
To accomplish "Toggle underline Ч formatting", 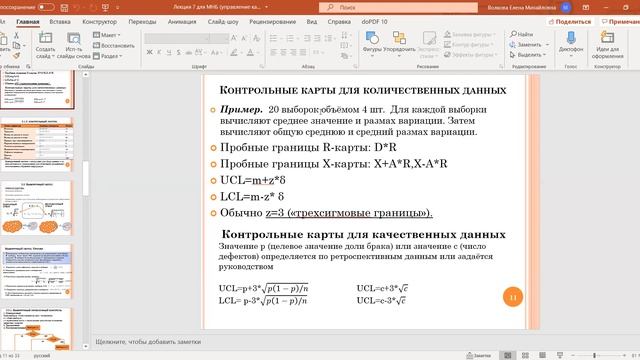I will click(x=169, y=52).
